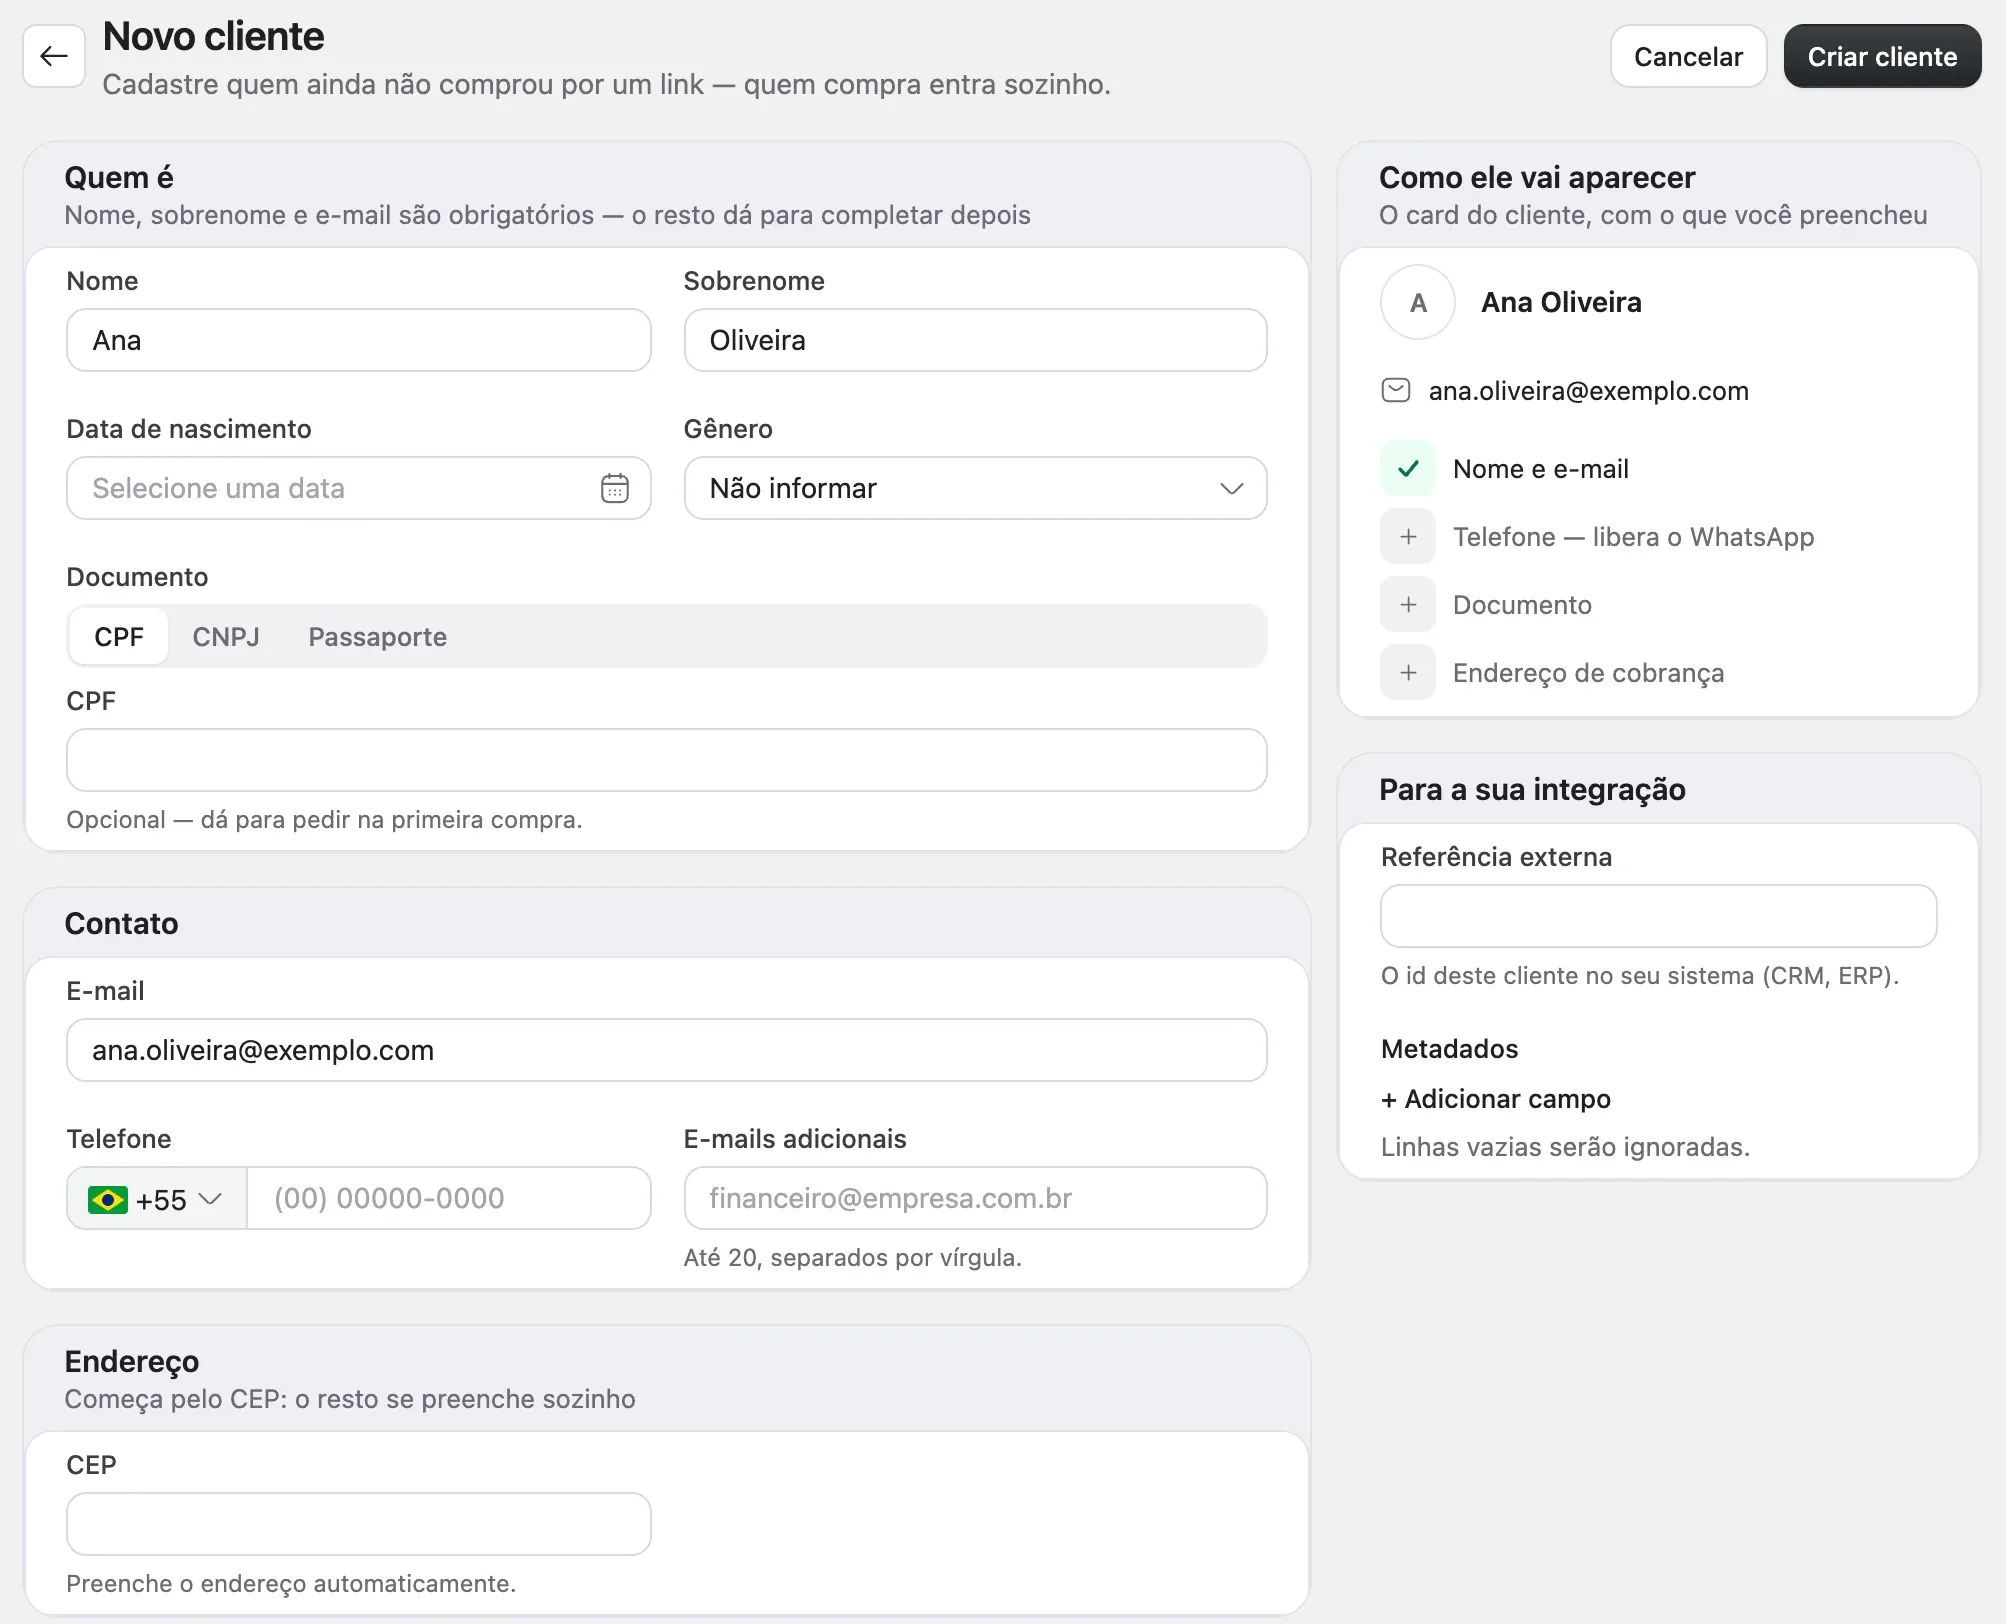Click the Criar cliente button
The width and height of the screenshot is (2006, 1624).
click(1882, 56)
